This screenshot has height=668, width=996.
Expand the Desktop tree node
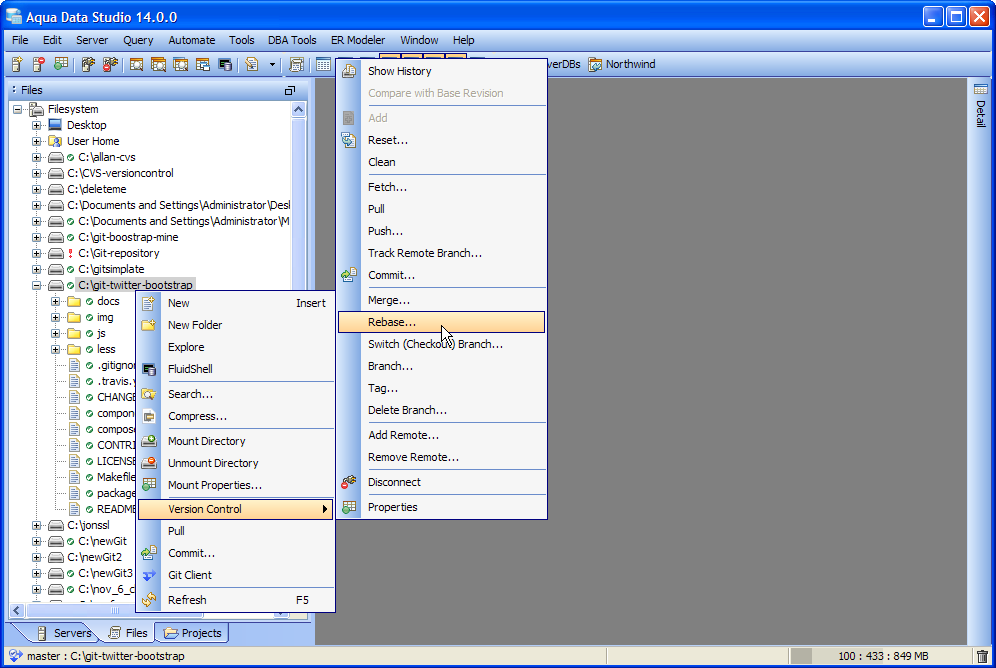(37, 125)
